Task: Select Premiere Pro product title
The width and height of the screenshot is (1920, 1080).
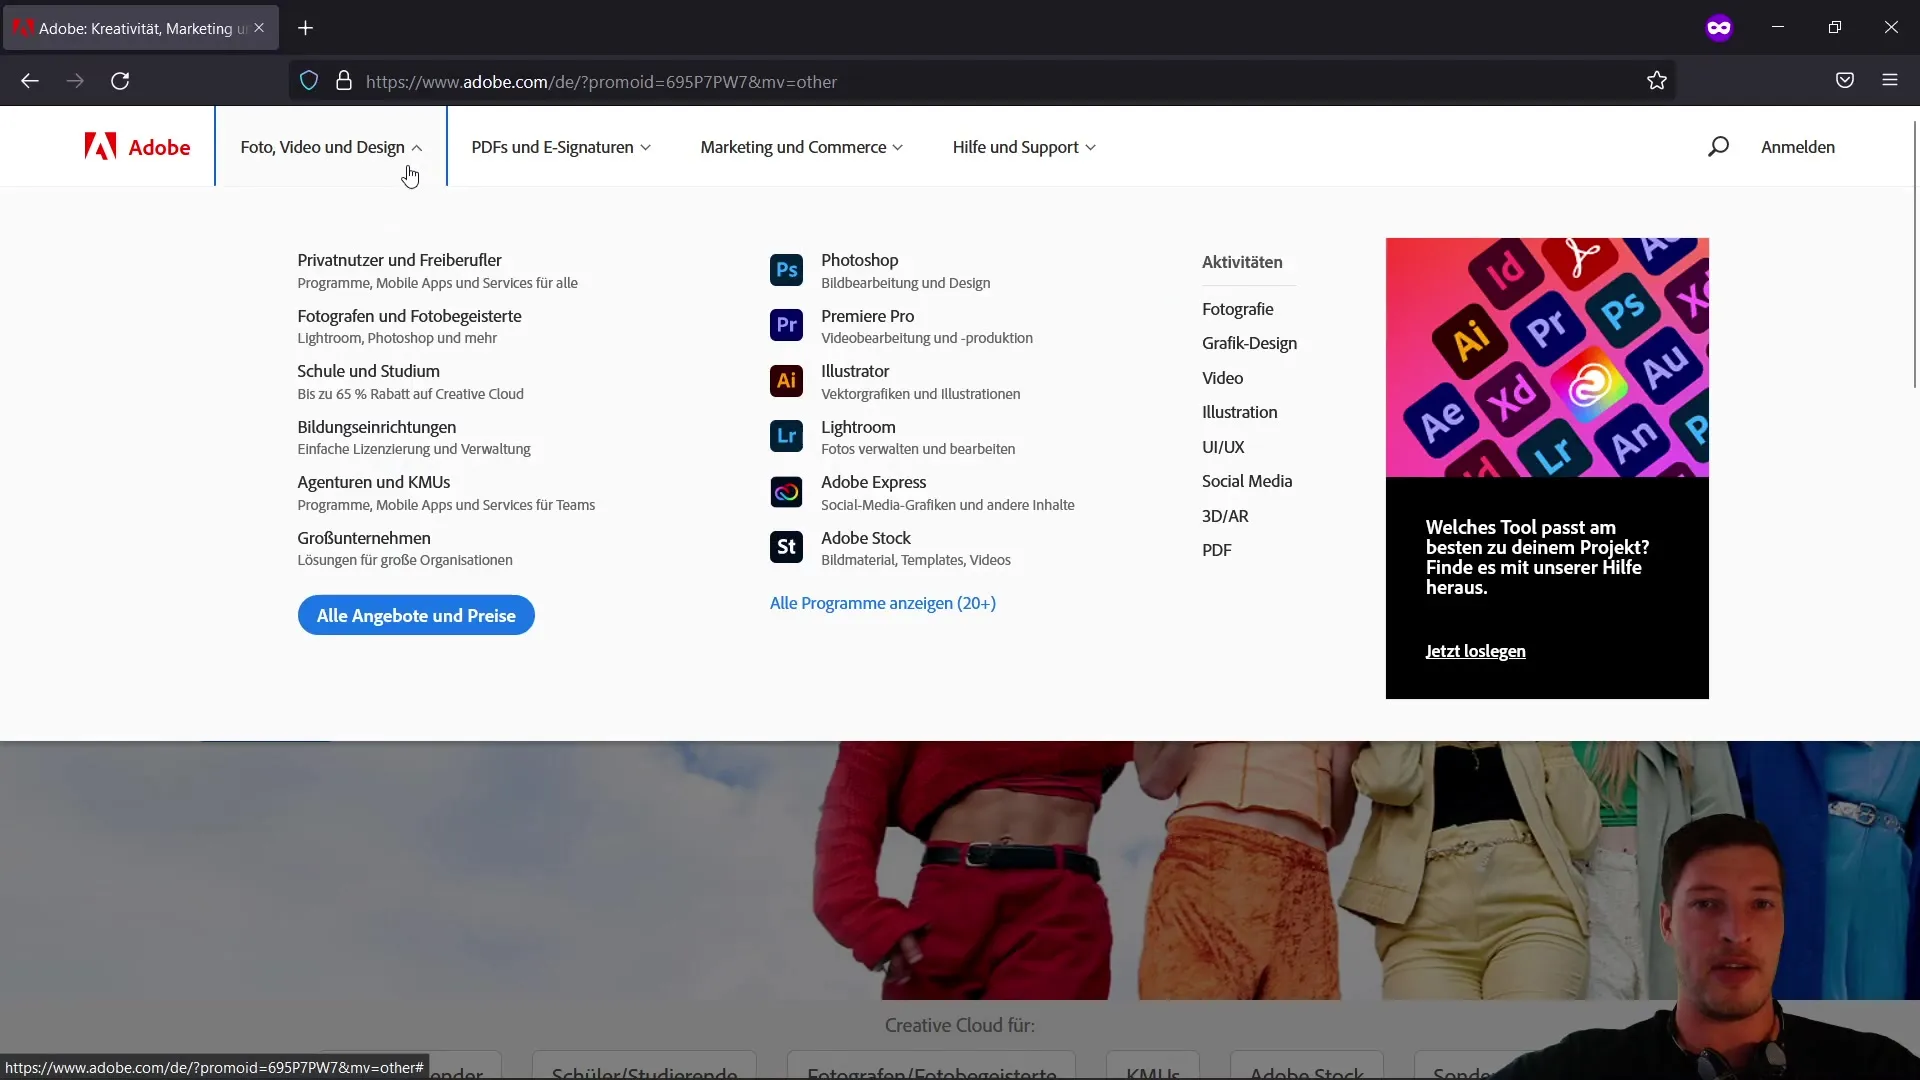Action: point(867,316)
